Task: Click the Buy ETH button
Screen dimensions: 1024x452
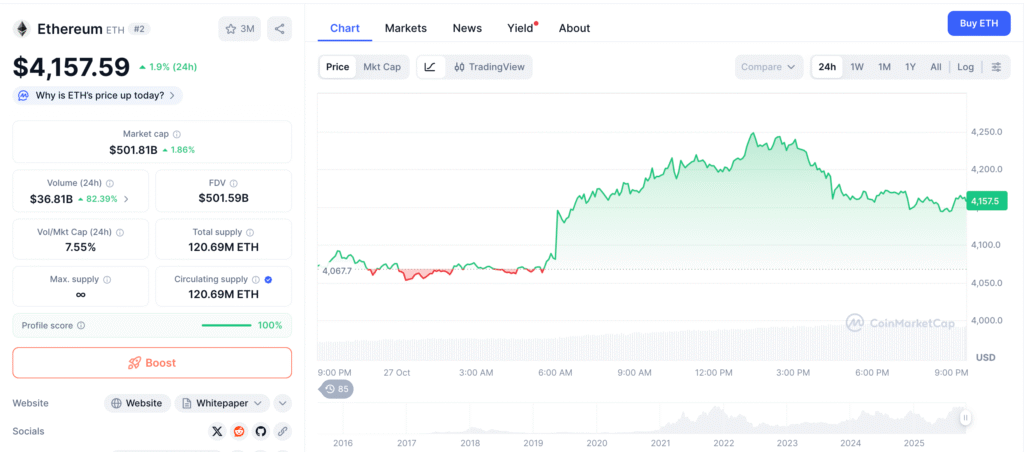Action: tap(978, 23)
